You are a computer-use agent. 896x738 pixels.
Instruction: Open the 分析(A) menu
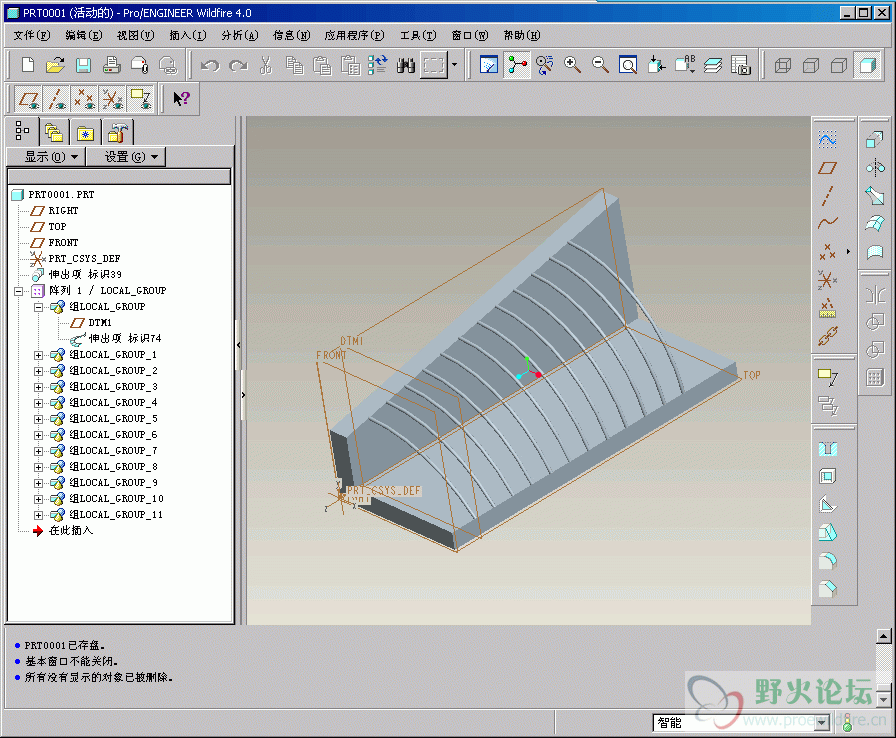click(x=240, y=35)
